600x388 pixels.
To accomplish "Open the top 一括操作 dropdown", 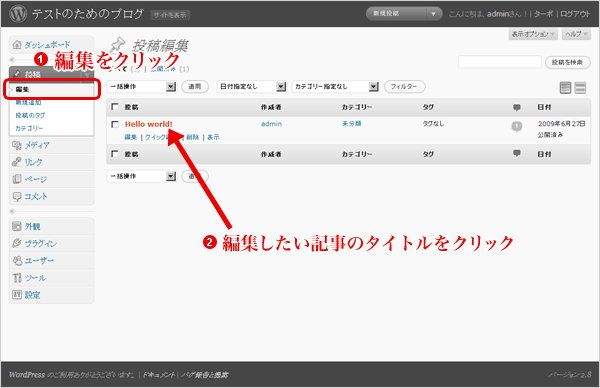I will pos(142,86).
